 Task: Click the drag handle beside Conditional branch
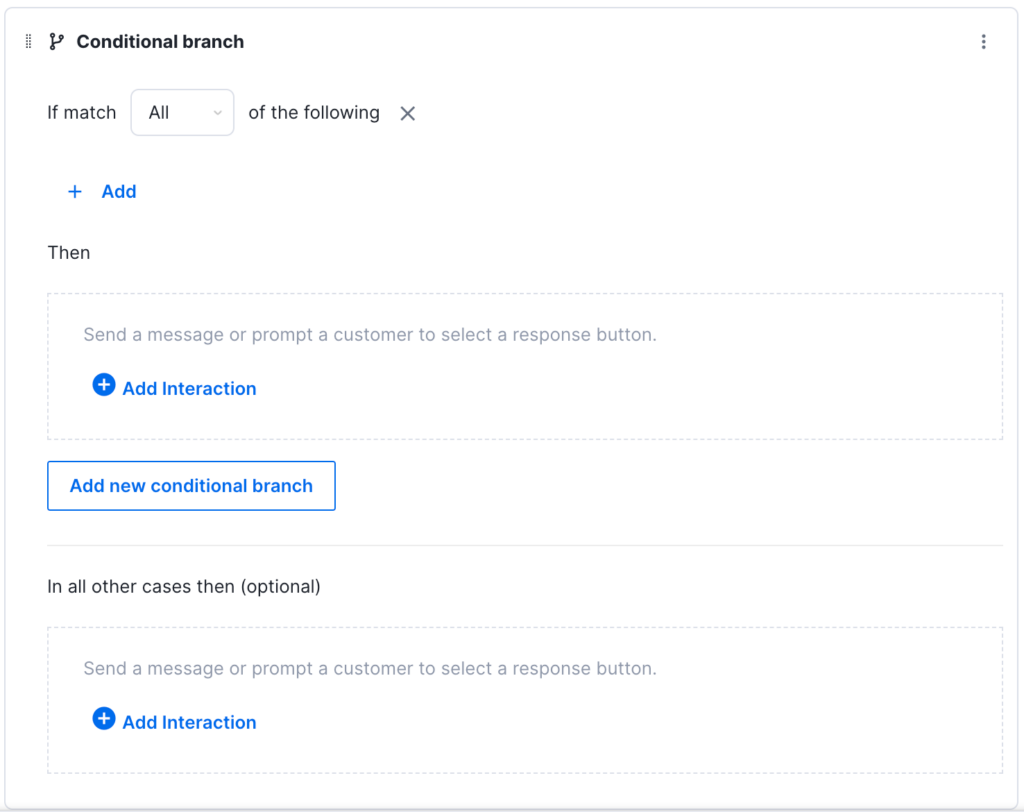(28, 42)
